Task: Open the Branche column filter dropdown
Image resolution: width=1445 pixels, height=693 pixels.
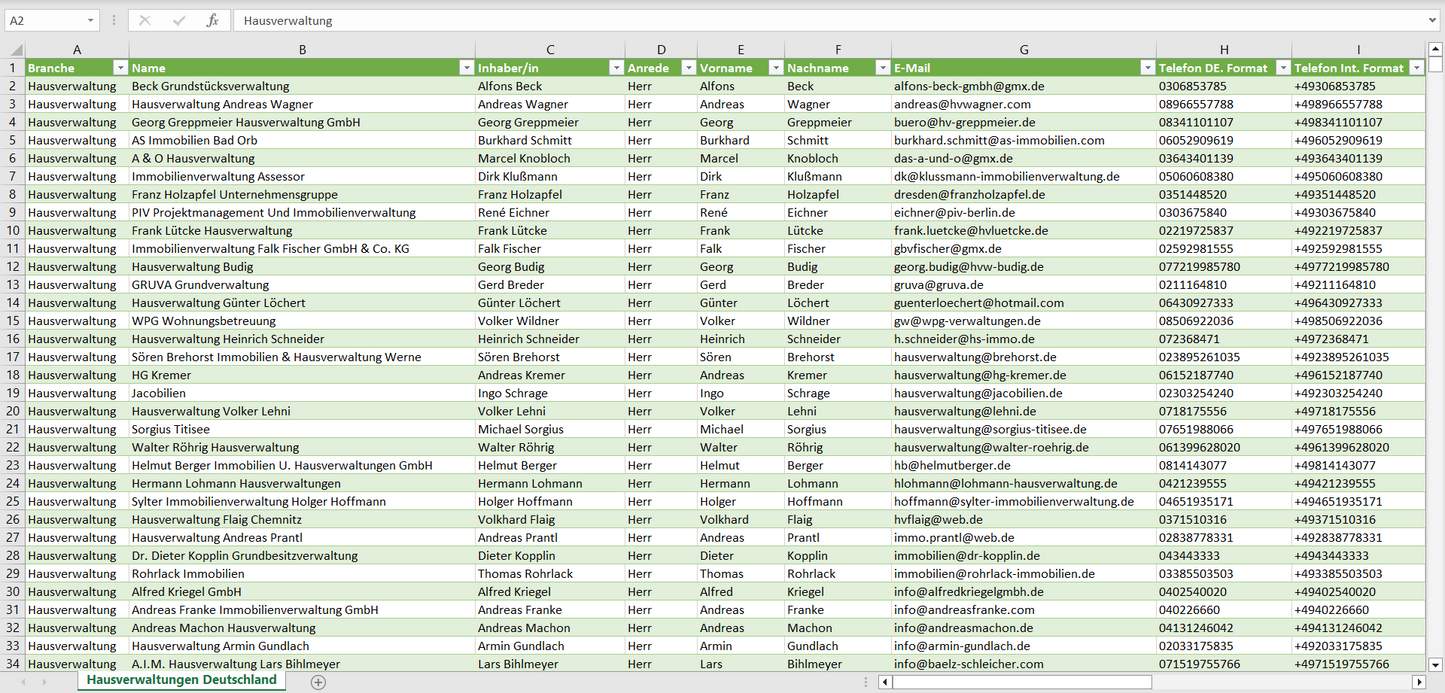Action: pyautogui.click(x=120, y=68)
